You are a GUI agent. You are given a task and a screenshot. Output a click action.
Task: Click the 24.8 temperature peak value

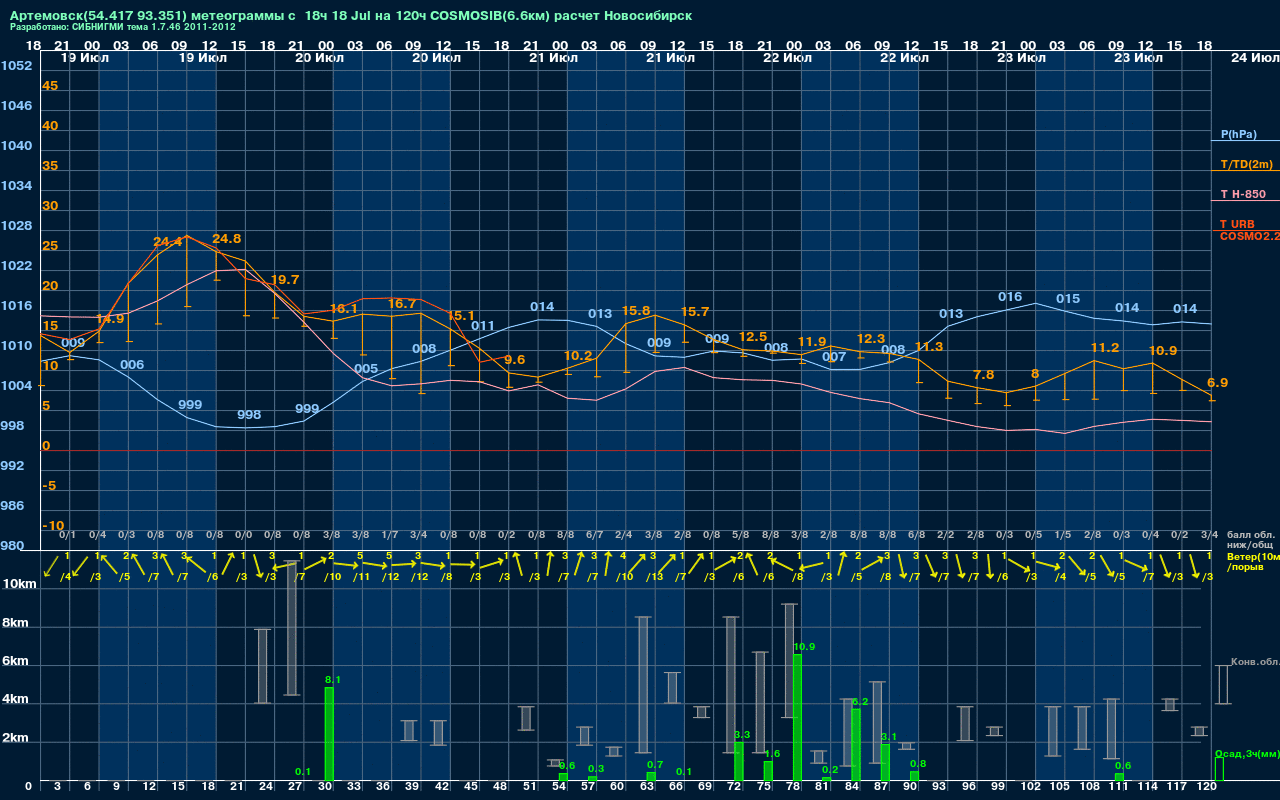point(227,239)
